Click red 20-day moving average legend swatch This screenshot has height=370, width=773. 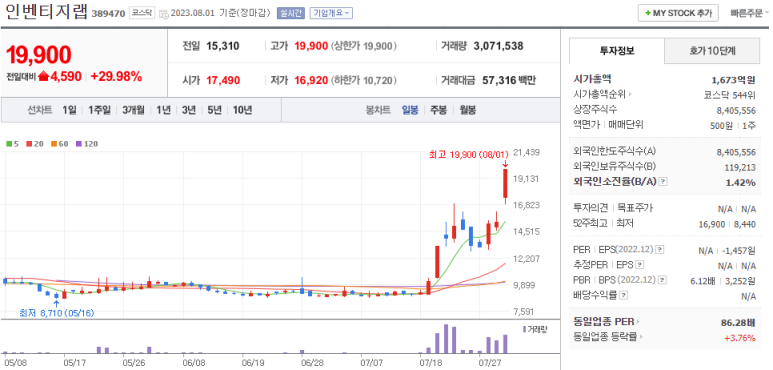(29, 144)
